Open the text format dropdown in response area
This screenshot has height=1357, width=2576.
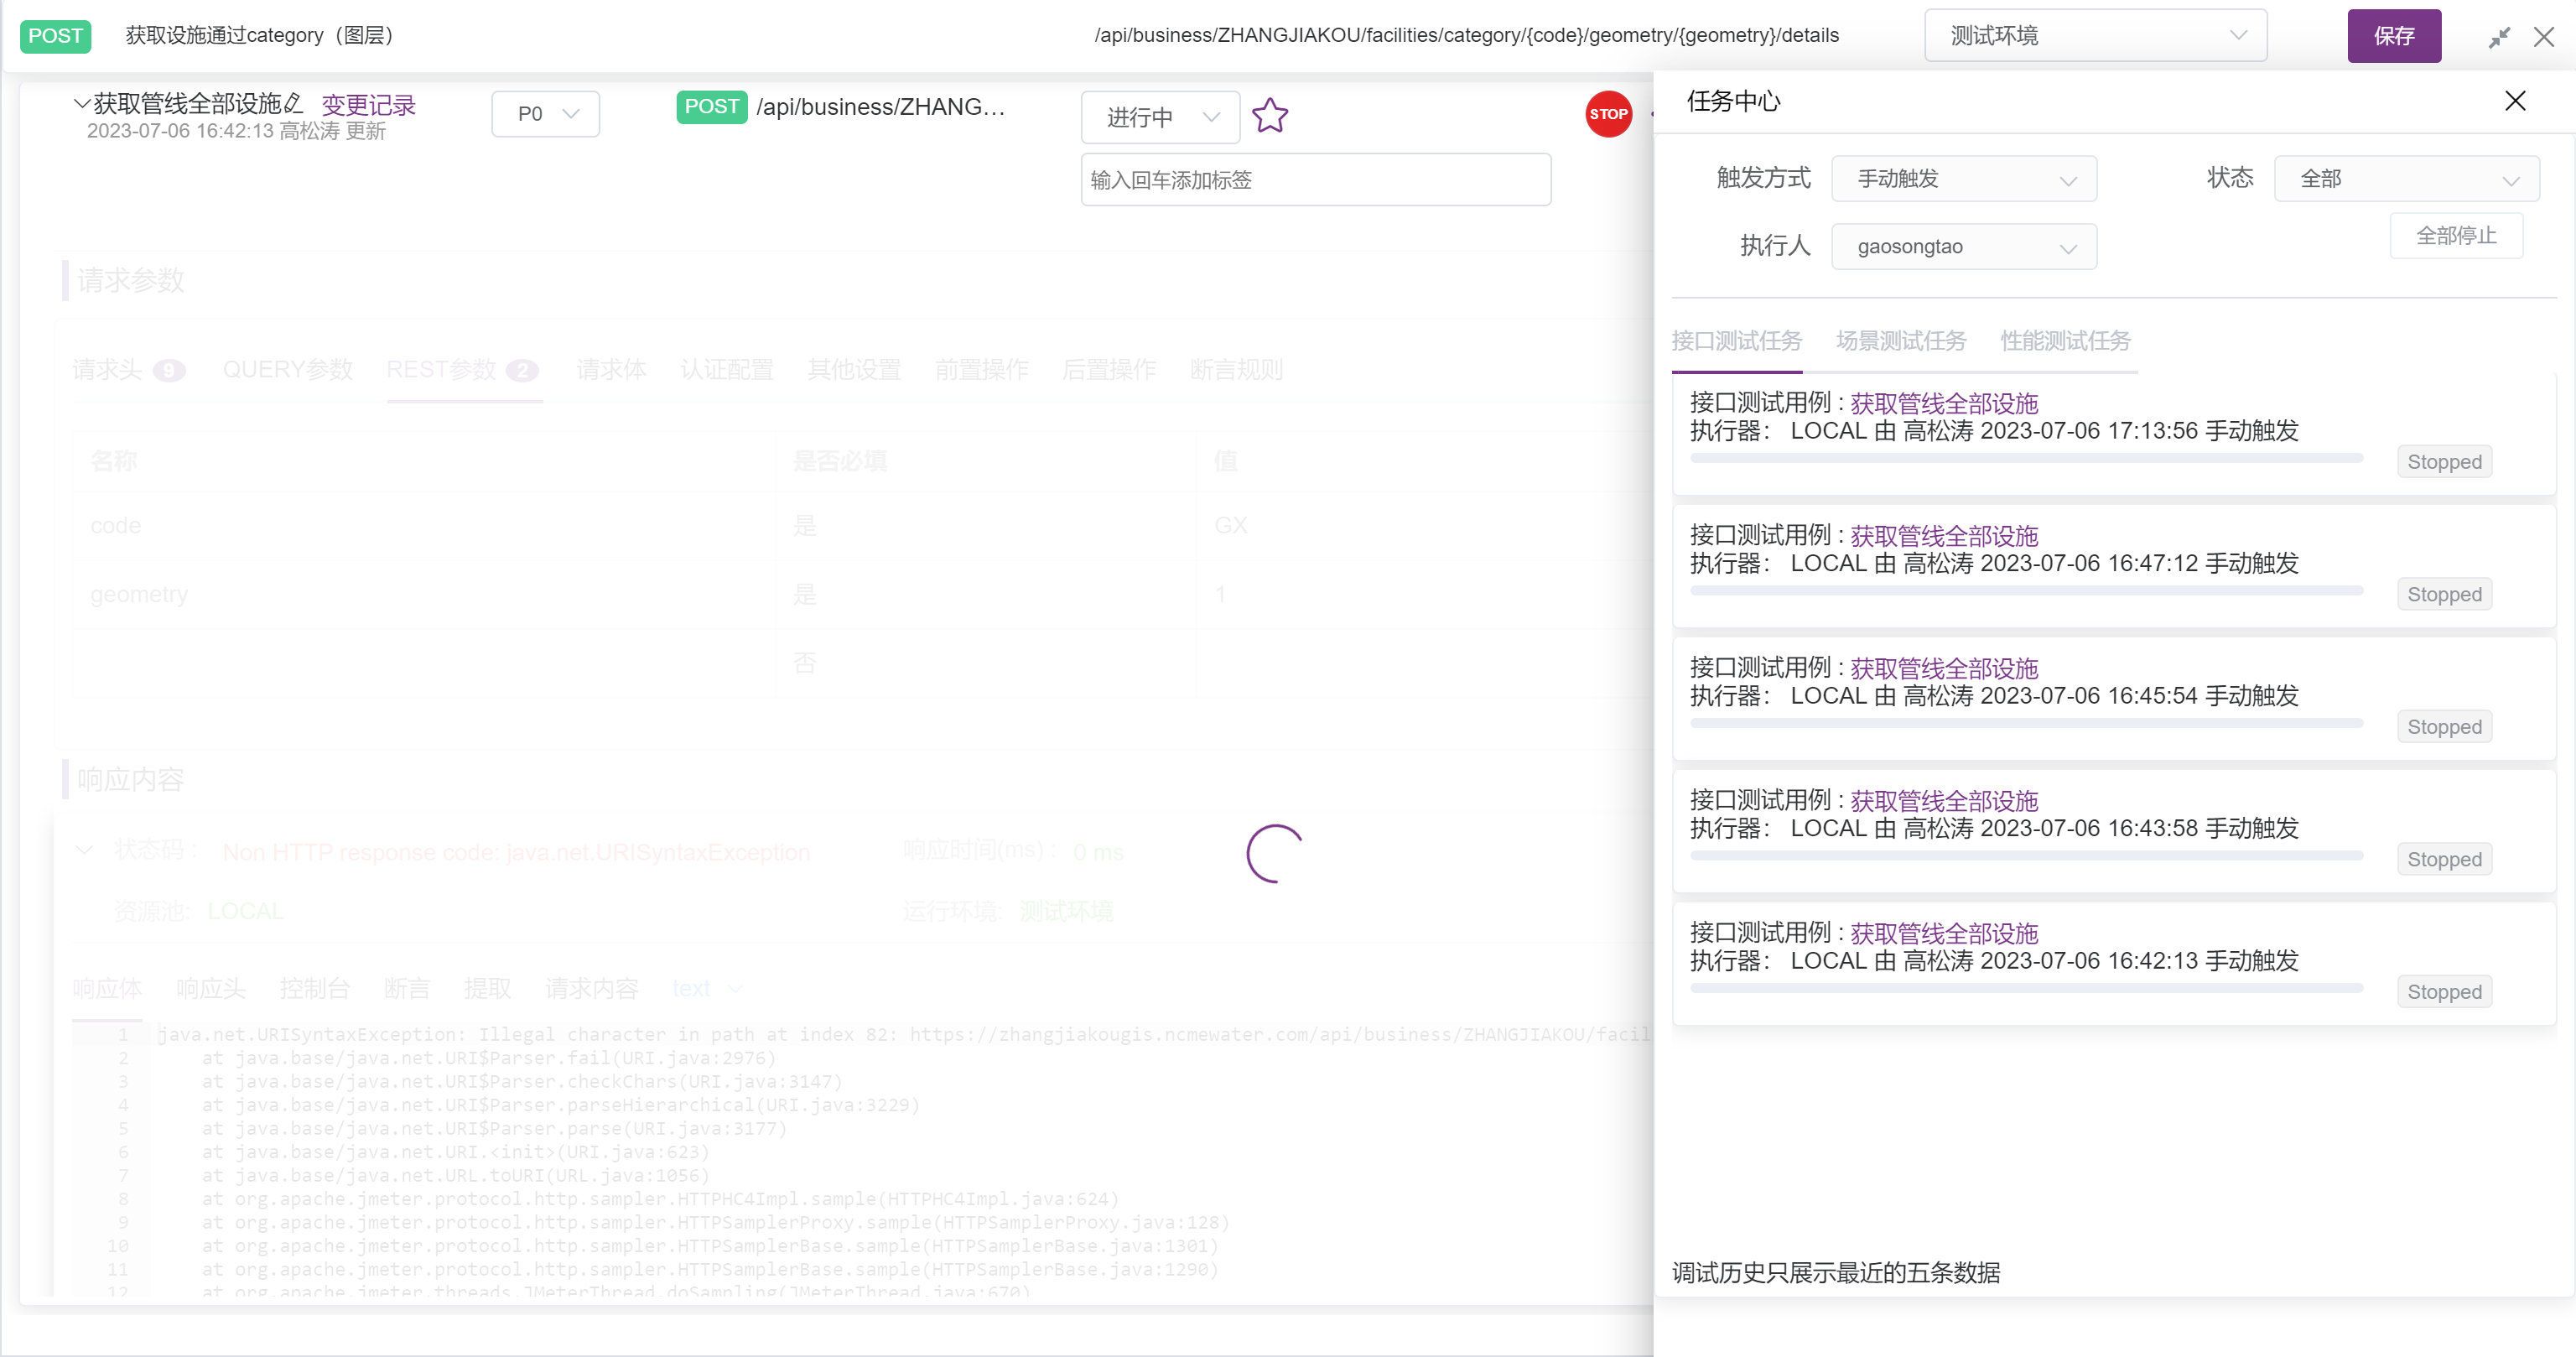click(706, 988)
